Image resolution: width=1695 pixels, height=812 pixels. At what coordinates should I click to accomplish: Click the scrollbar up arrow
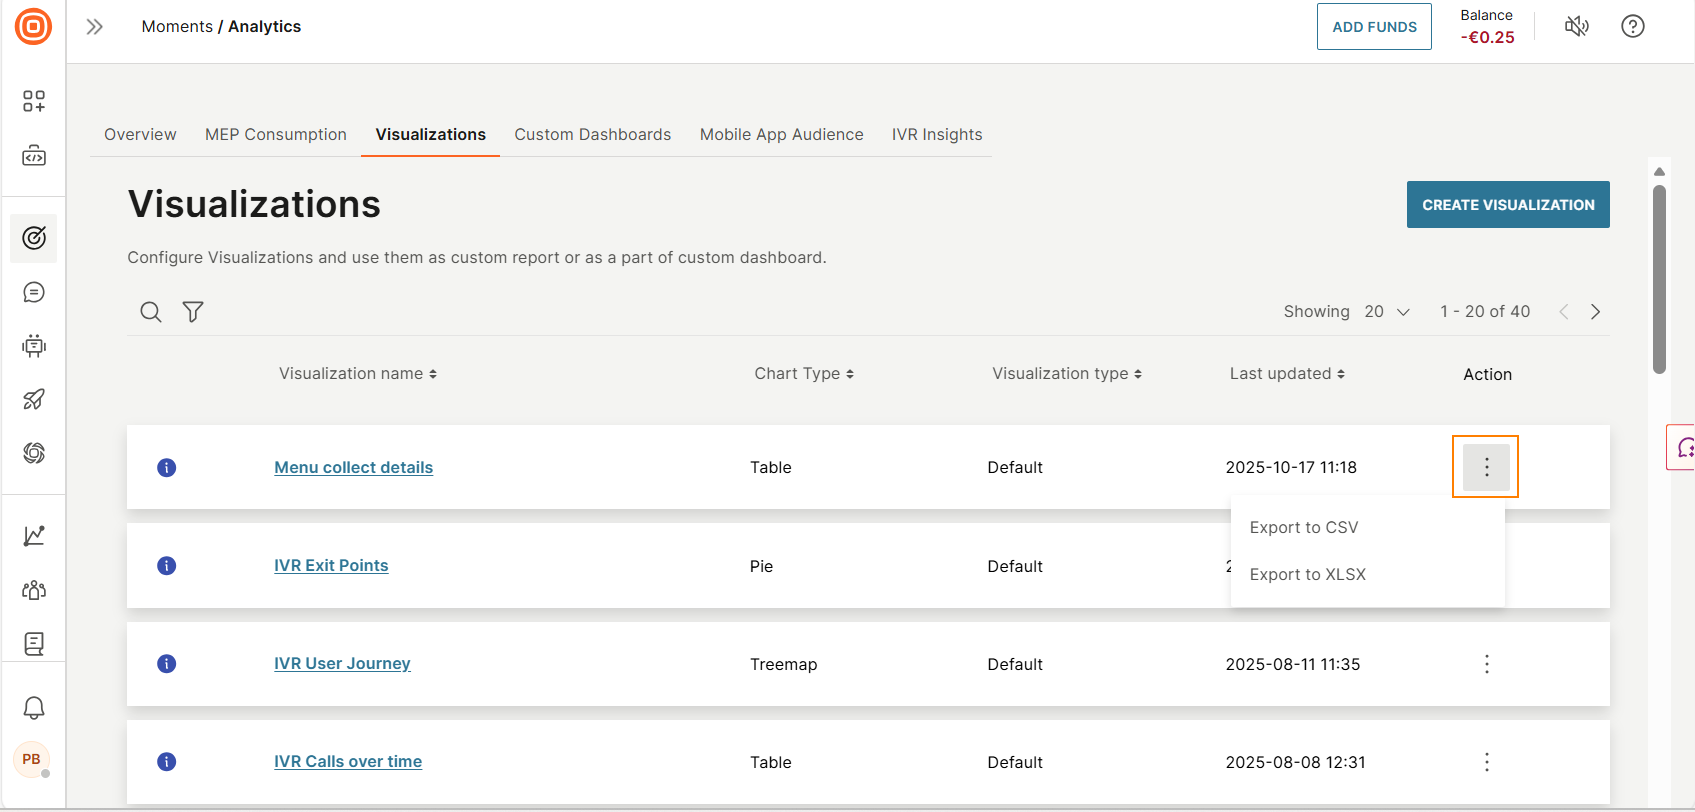pos(1659,171)
